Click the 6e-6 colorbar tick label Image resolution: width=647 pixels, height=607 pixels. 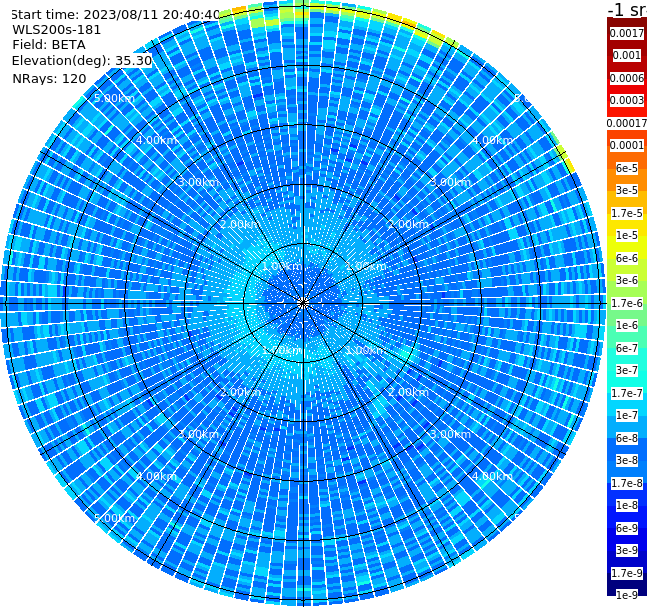point(627,258)
